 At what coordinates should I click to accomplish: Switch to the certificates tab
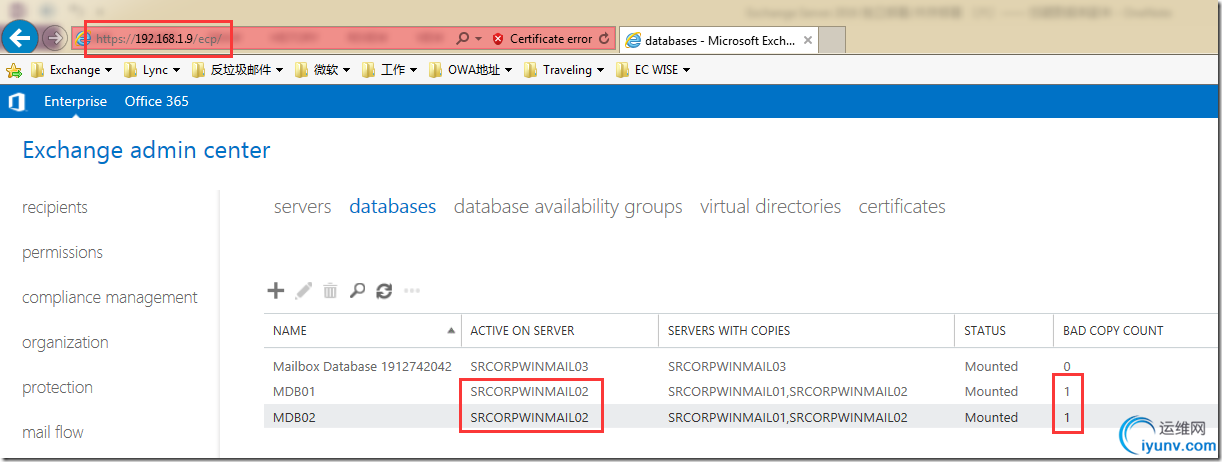(x=902, y=207)
